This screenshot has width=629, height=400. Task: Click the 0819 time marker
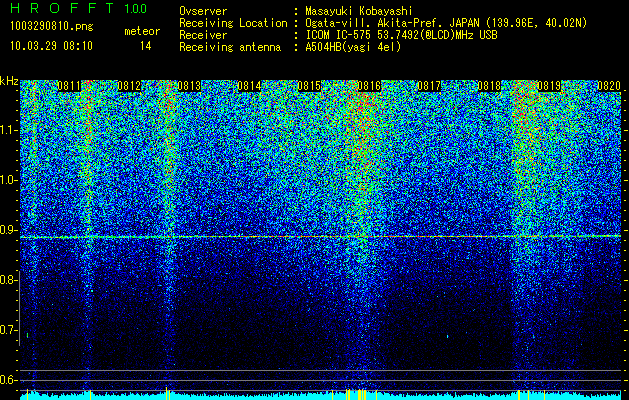coord(549,86)
